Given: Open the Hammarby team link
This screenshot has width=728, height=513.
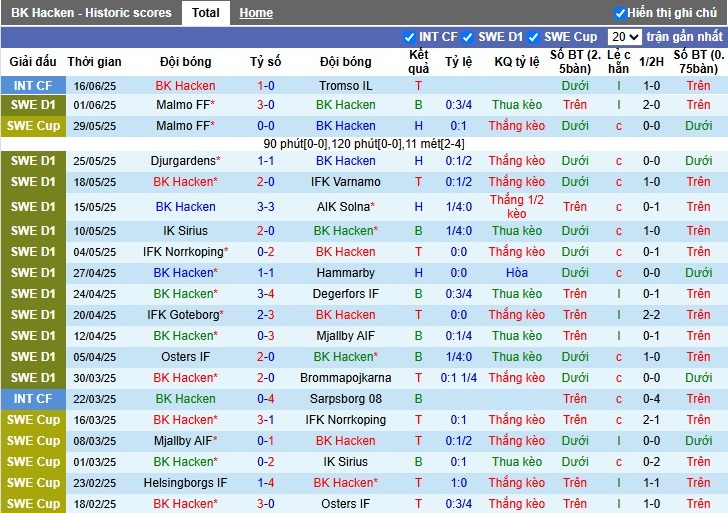Looking at the screenshot, I should (345, 273).
